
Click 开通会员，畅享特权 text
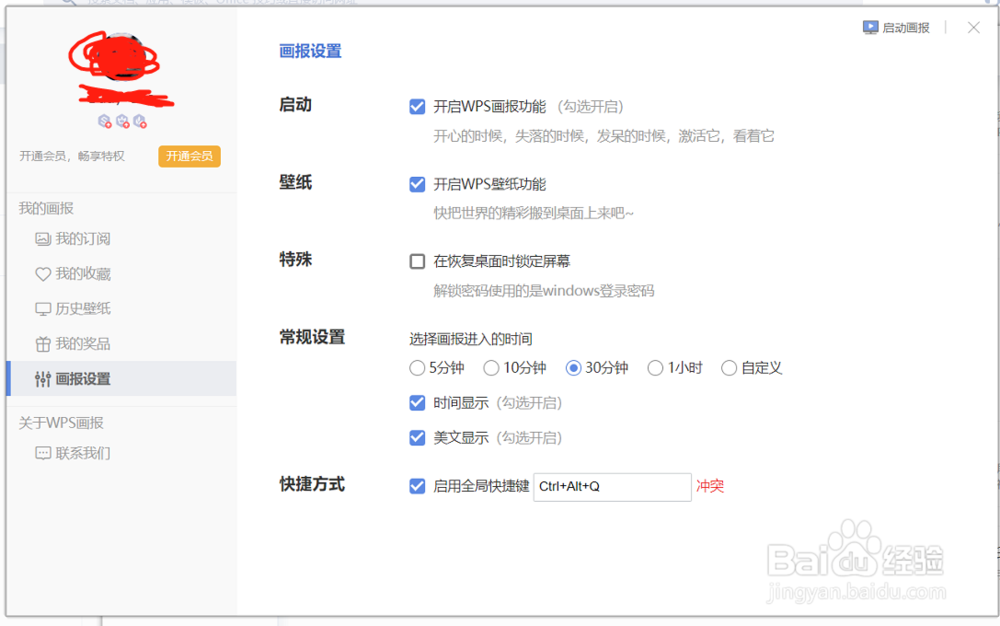click(x=72, y=156)
